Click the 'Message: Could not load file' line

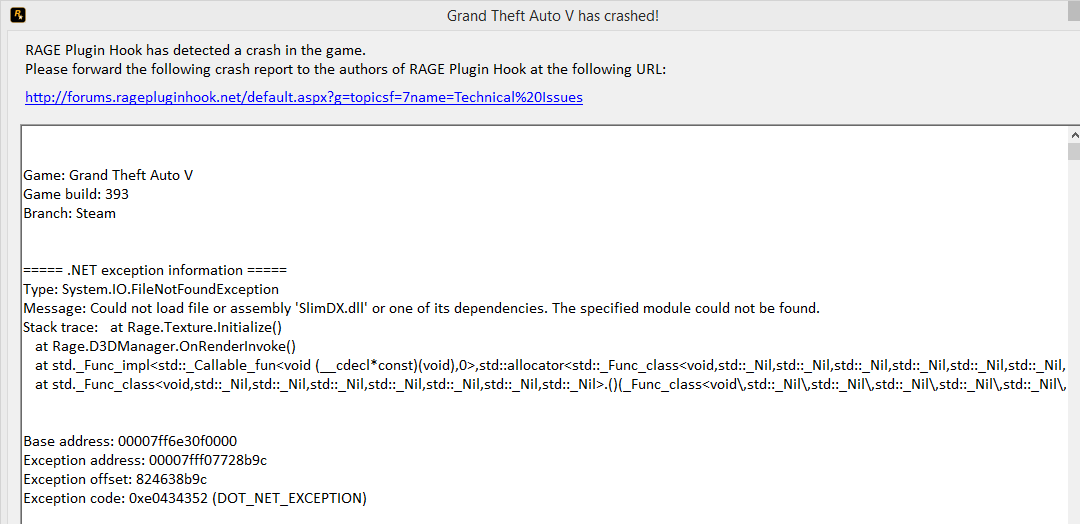click(x=421, y=308)
